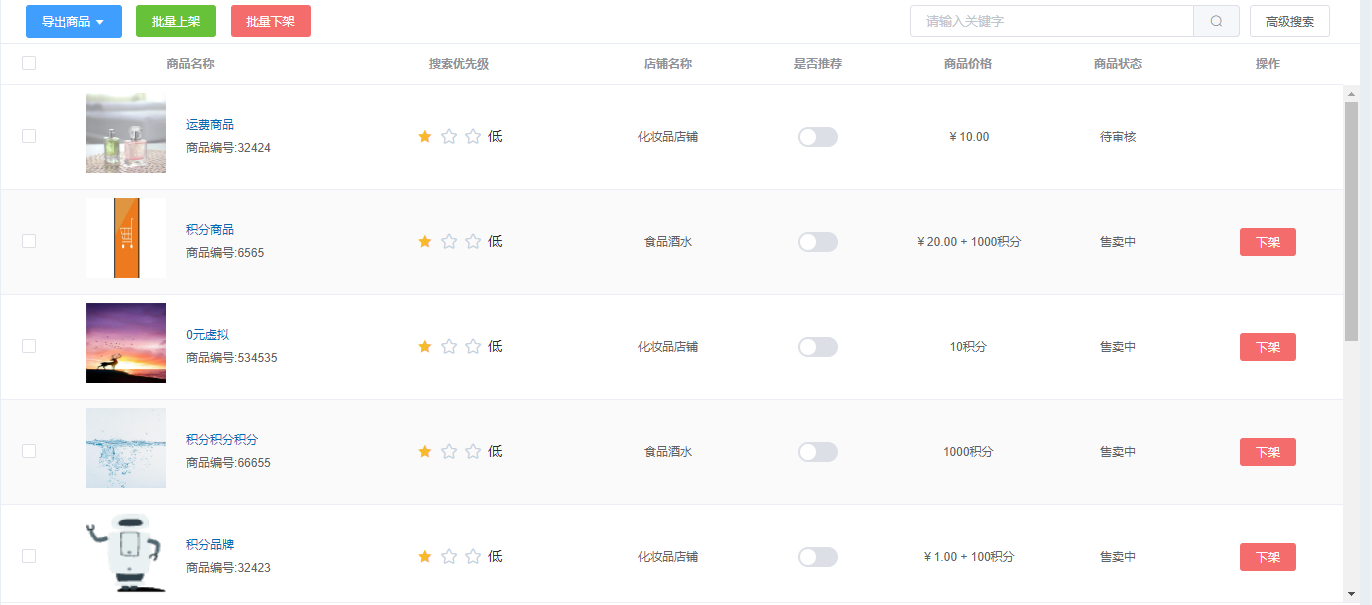Viewport: 1372px width, 605px height.
Task: Open the 积分积分积分 product link
Action: point(222,440)
